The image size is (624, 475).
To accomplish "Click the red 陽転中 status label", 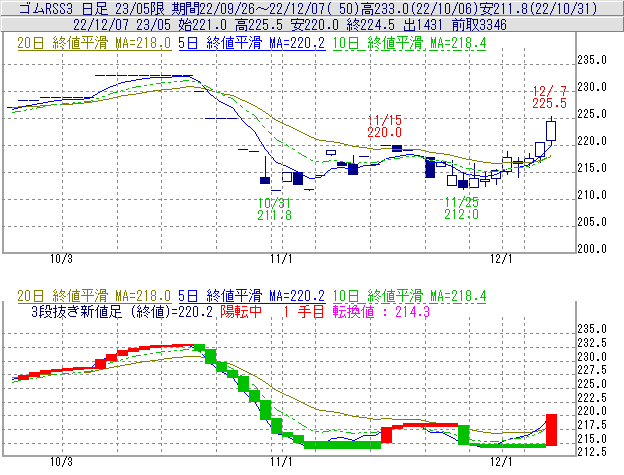I will point(241,311).
